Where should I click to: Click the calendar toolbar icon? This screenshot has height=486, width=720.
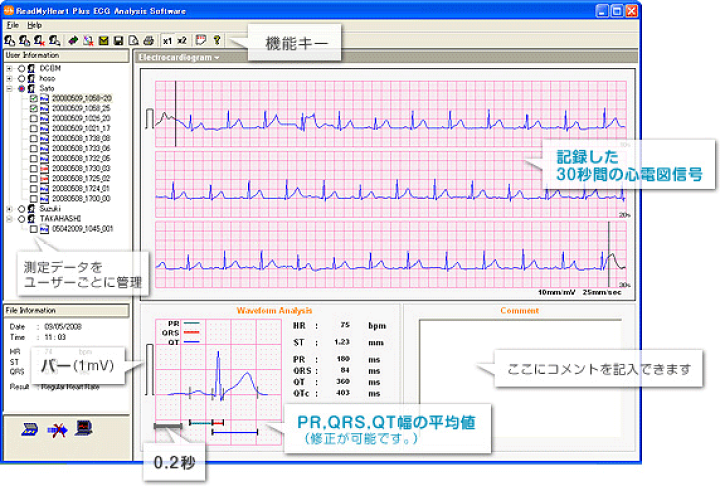tap(201, 40)
